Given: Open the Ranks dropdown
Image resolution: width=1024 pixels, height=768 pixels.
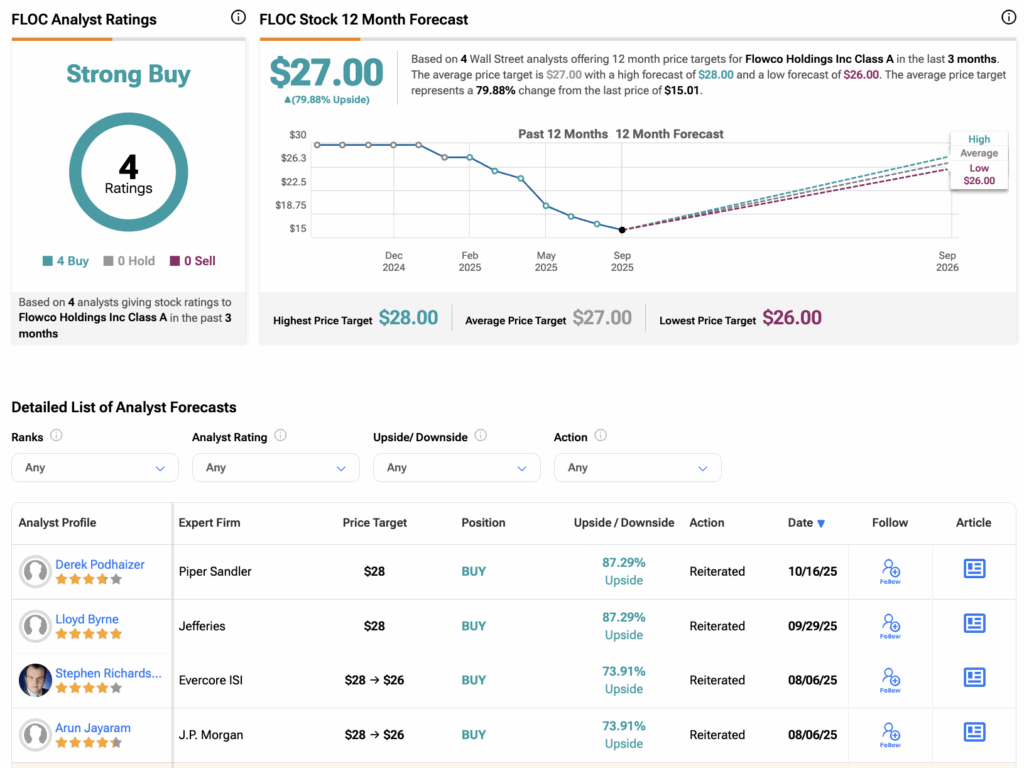Looking at the screenshot, I should [x=95, y=467].
